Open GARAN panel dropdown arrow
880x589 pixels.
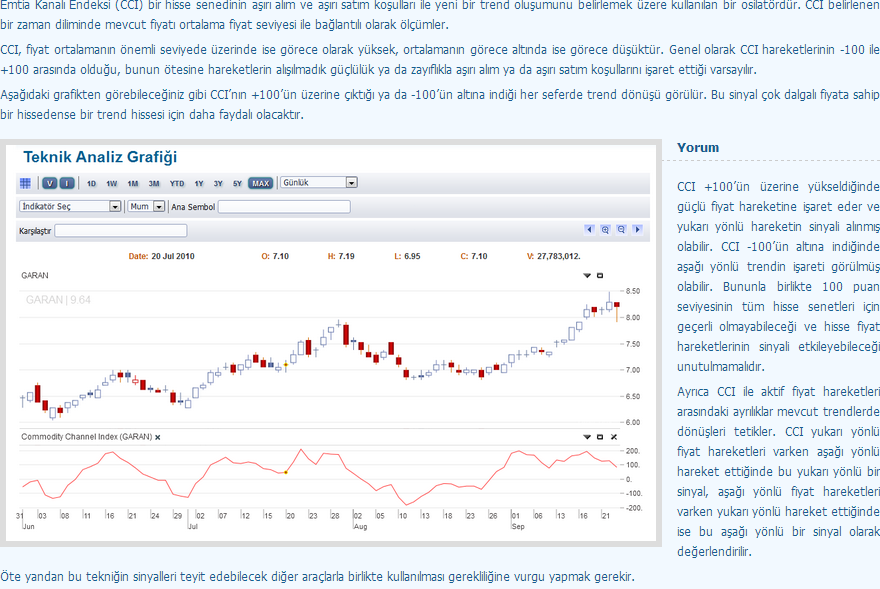[x=587, y=276]
